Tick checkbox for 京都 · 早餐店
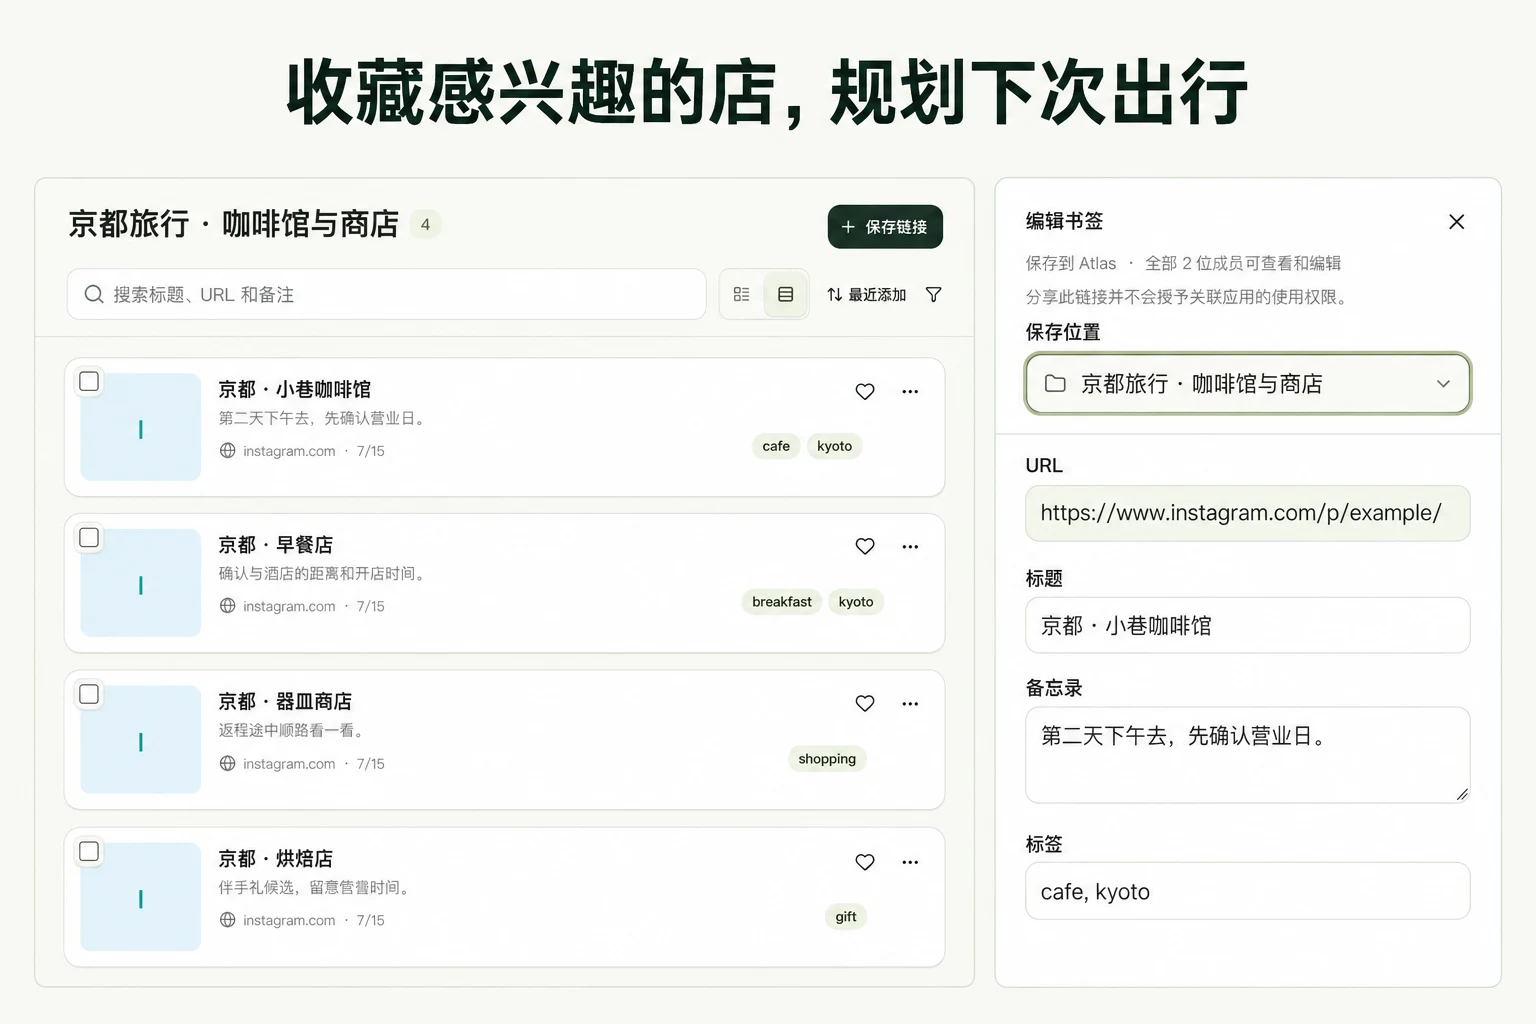The width and height of the screenshot is (1536, 1024). pos(89,537)
